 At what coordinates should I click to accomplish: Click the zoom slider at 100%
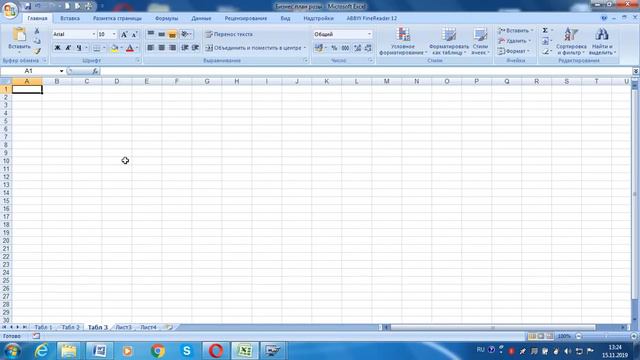(606, 336)
